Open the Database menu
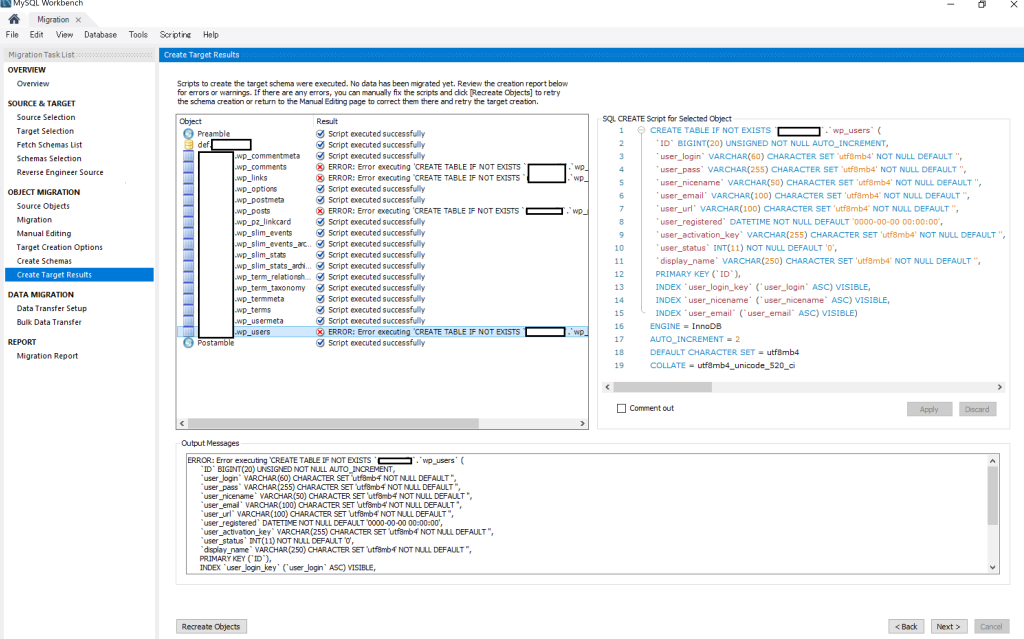 (x=101, y=35)
